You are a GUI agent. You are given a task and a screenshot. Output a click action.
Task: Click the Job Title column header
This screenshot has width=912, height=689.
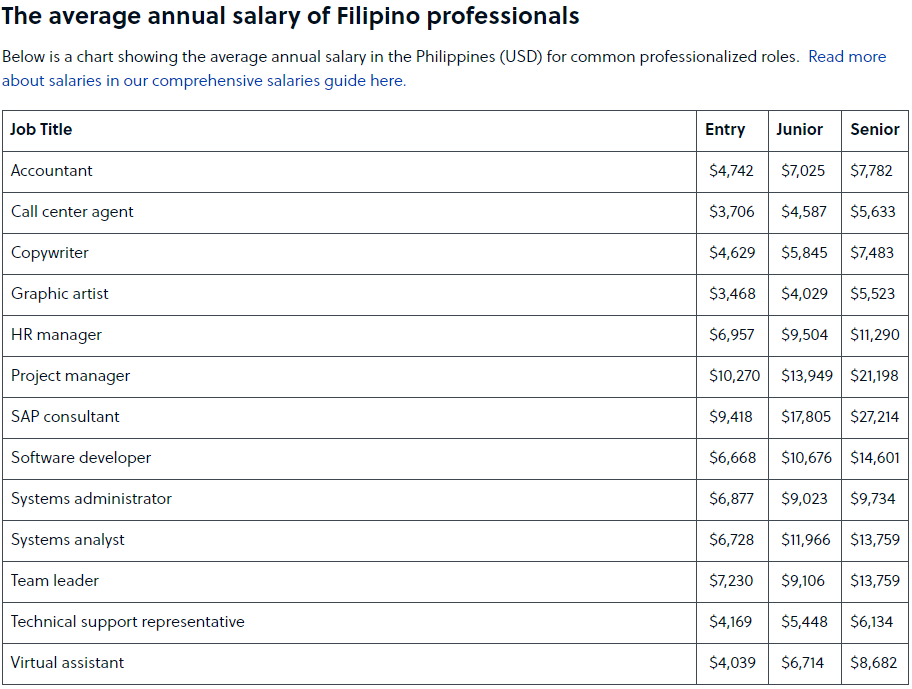[x=41, y=129]
